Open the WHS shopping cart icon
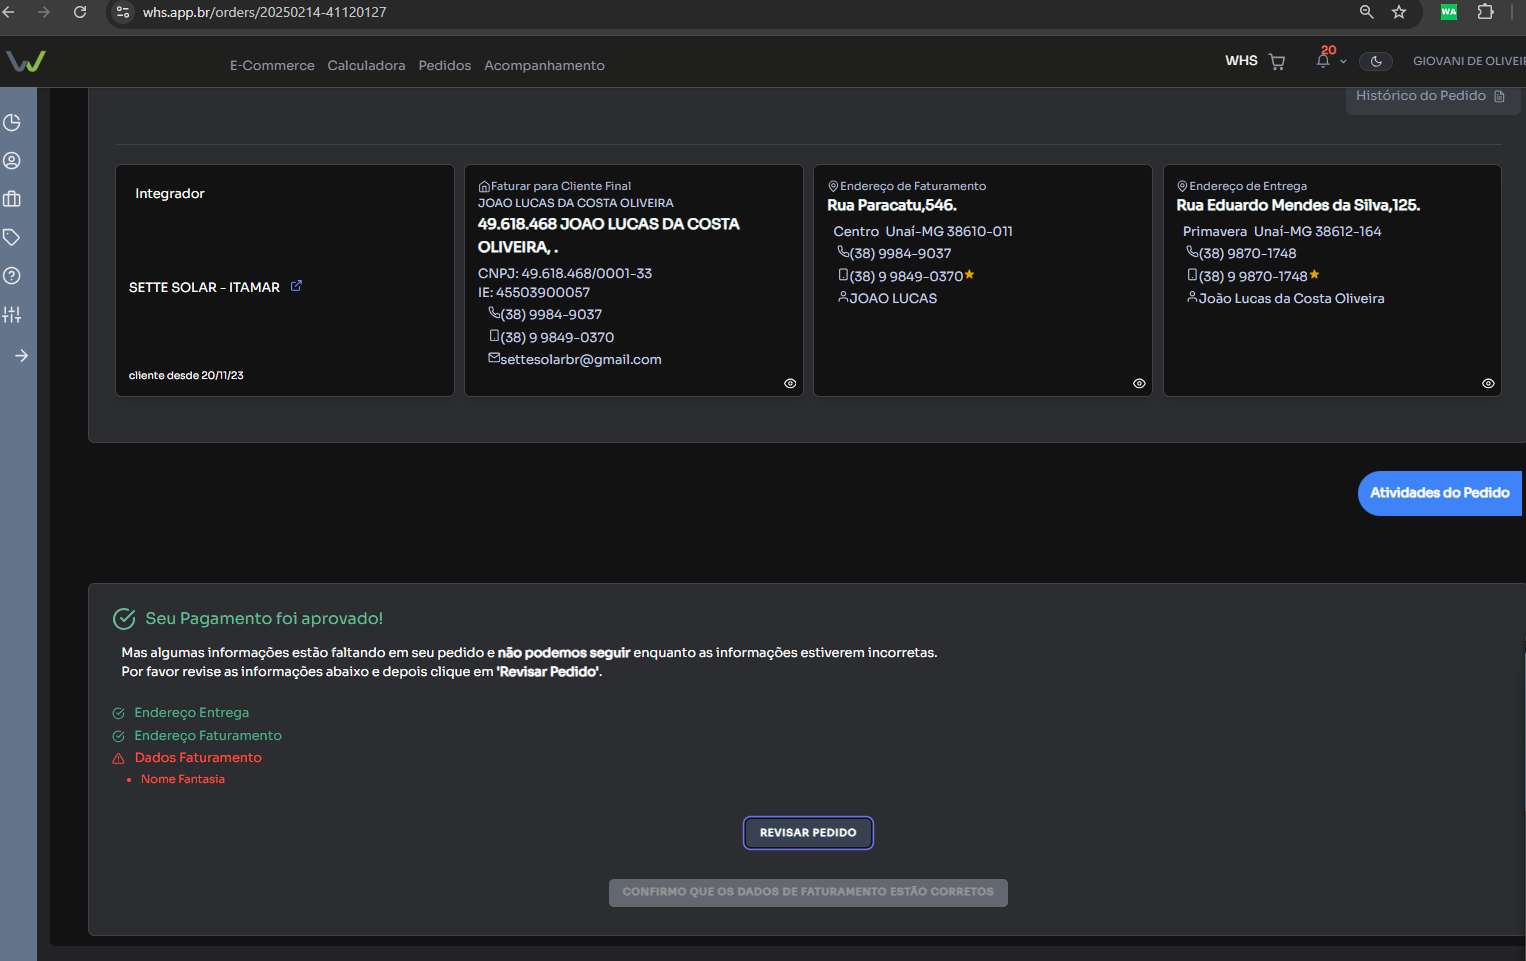 (x=1277, y=62)
